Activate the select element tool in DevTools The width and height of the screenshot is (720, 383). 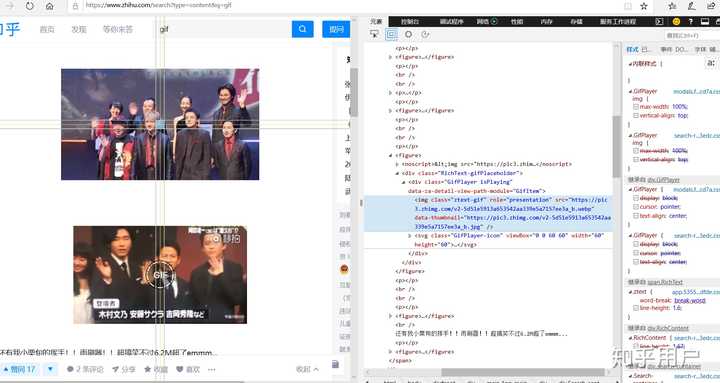(375, 34)
